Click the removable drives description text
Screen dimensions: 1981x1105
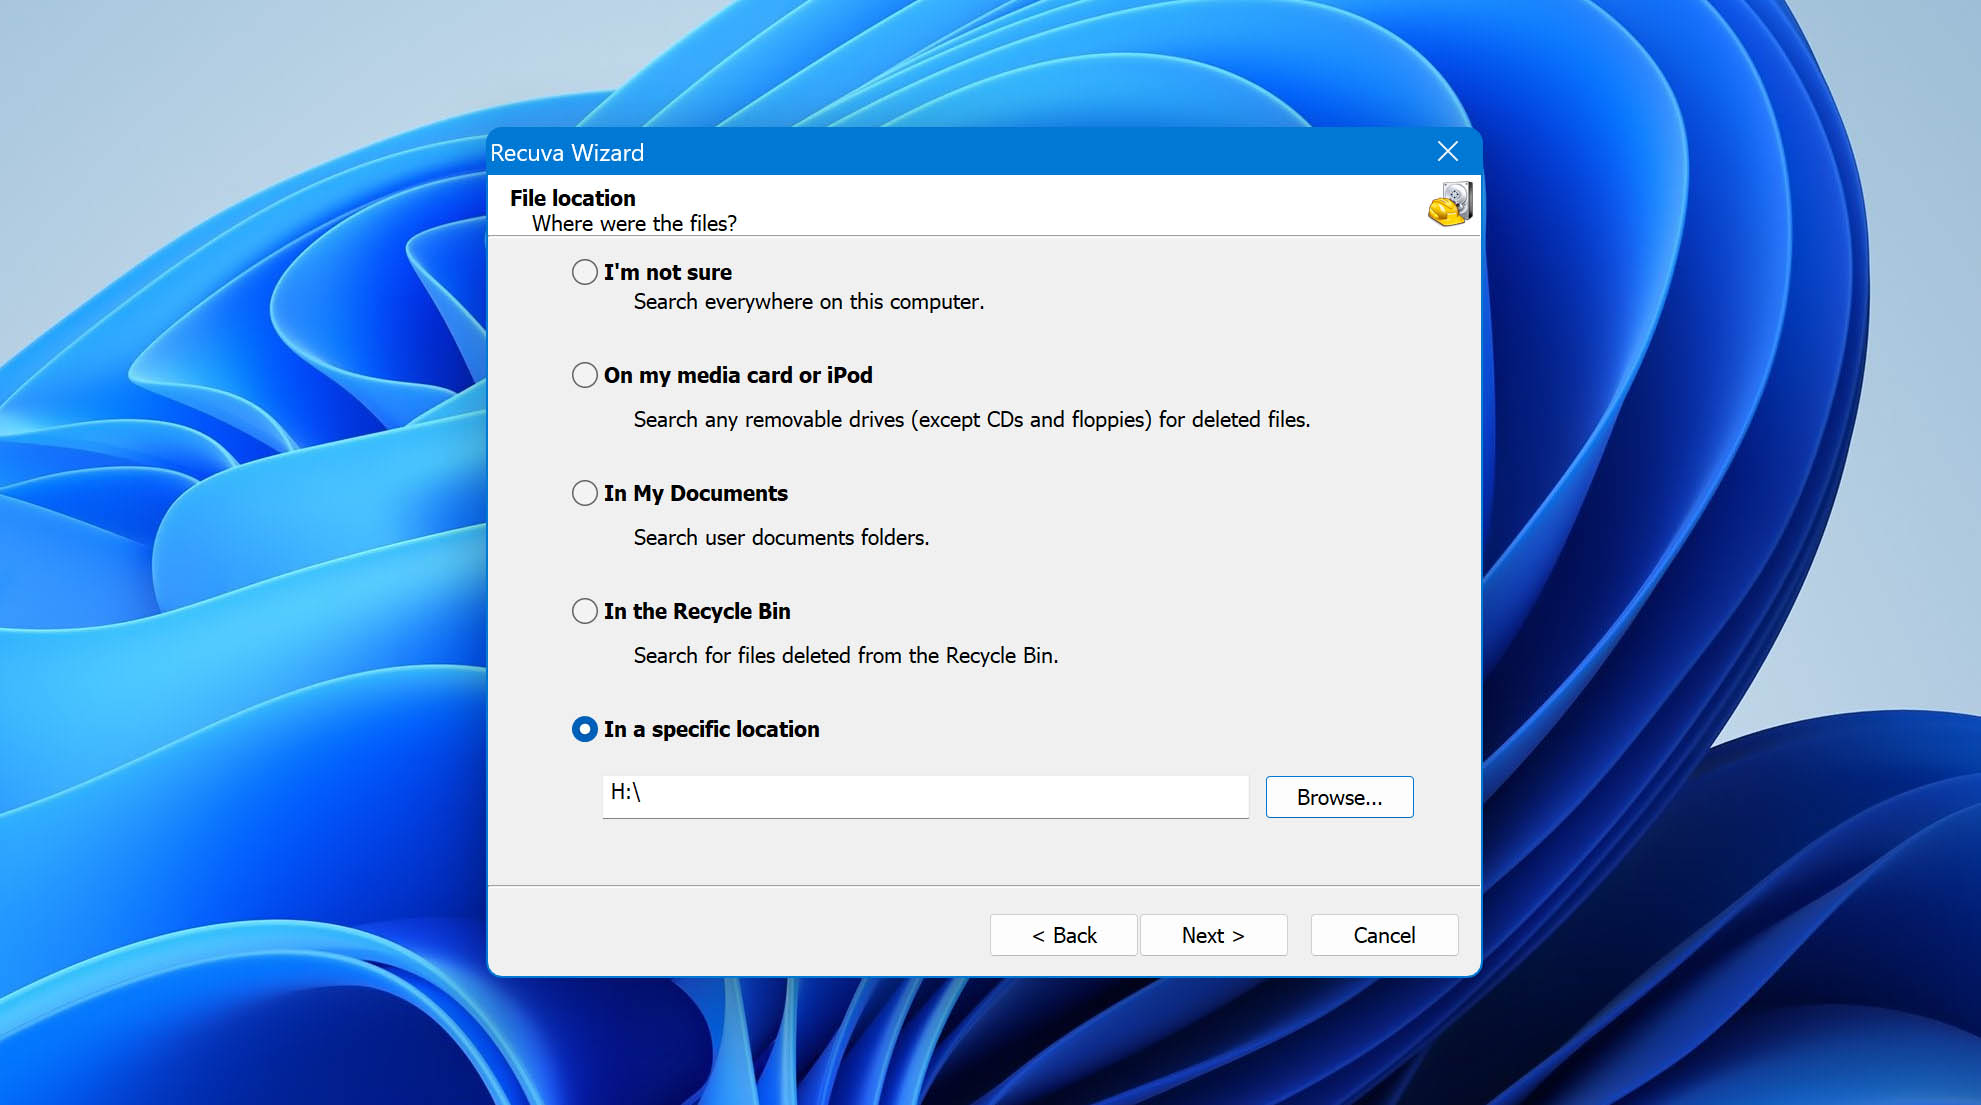972,420
